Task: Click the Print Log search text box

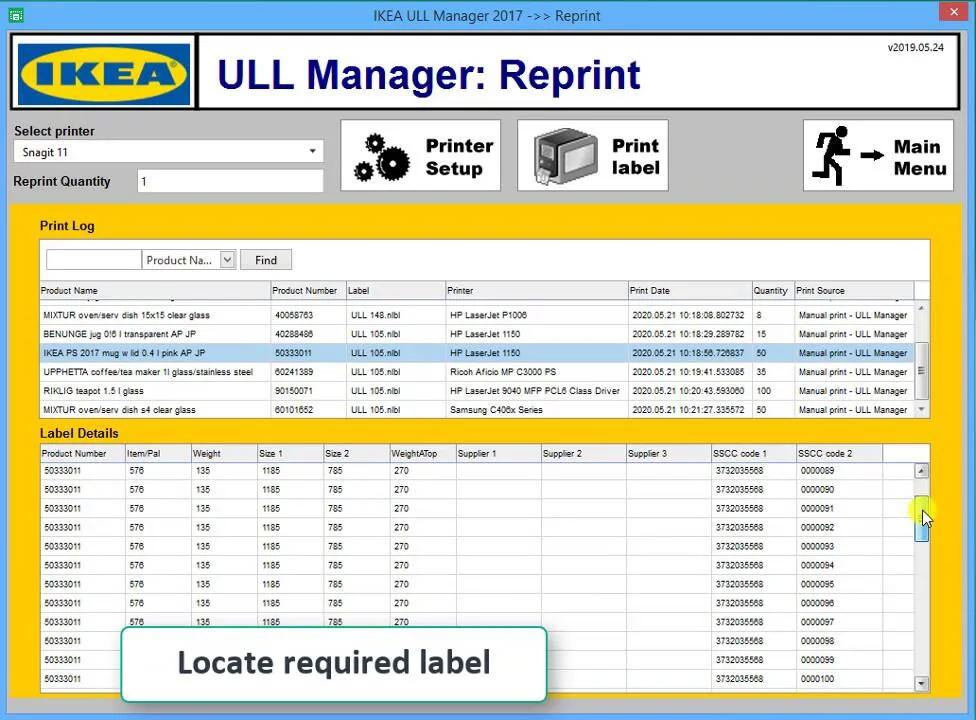Action: click(x=93, y=259)
